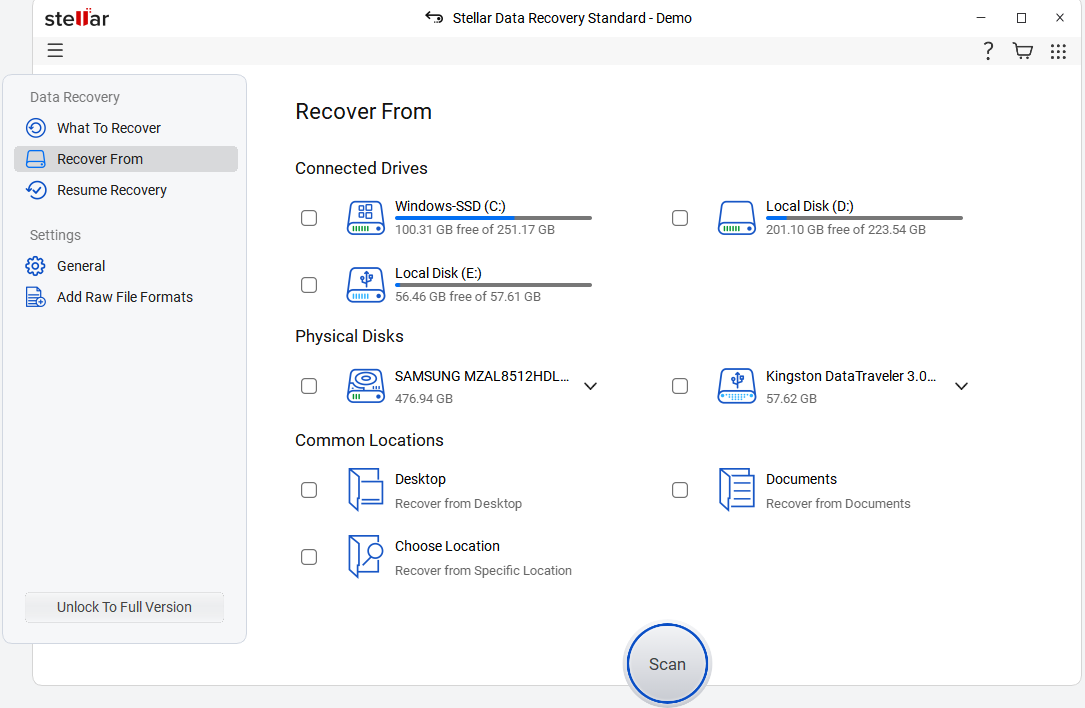Image resolution: width=1085 pixels, height=708 pixels.
Task: Click Add Raw File Formats icon
Action: click(36, 296)
